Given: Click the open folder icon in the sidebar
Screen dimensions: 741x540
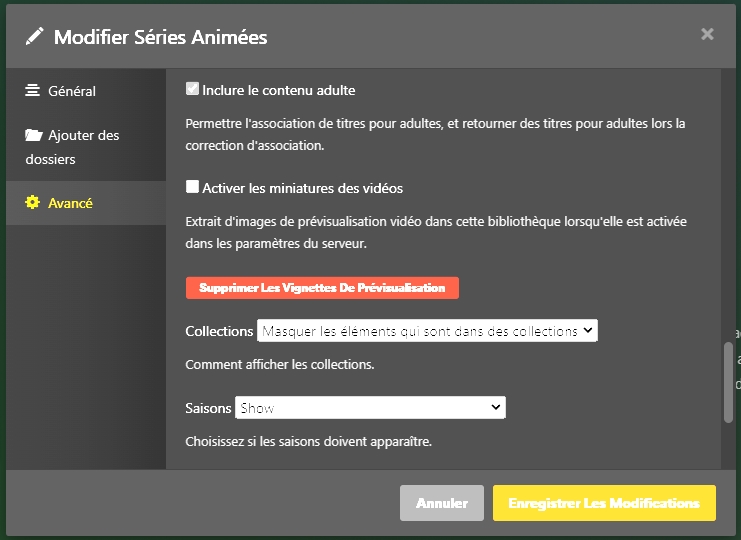Looking at the screenshot, I should point(34,136).
